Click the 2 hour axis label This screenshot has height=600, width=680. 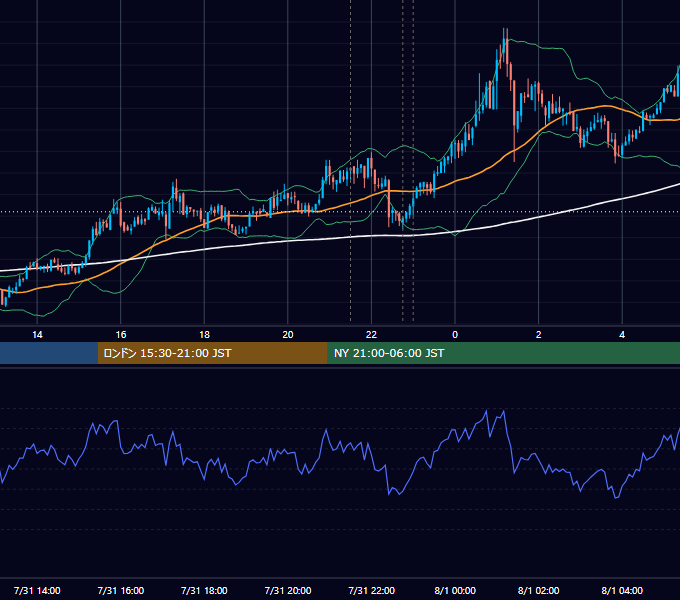point(539,335)
